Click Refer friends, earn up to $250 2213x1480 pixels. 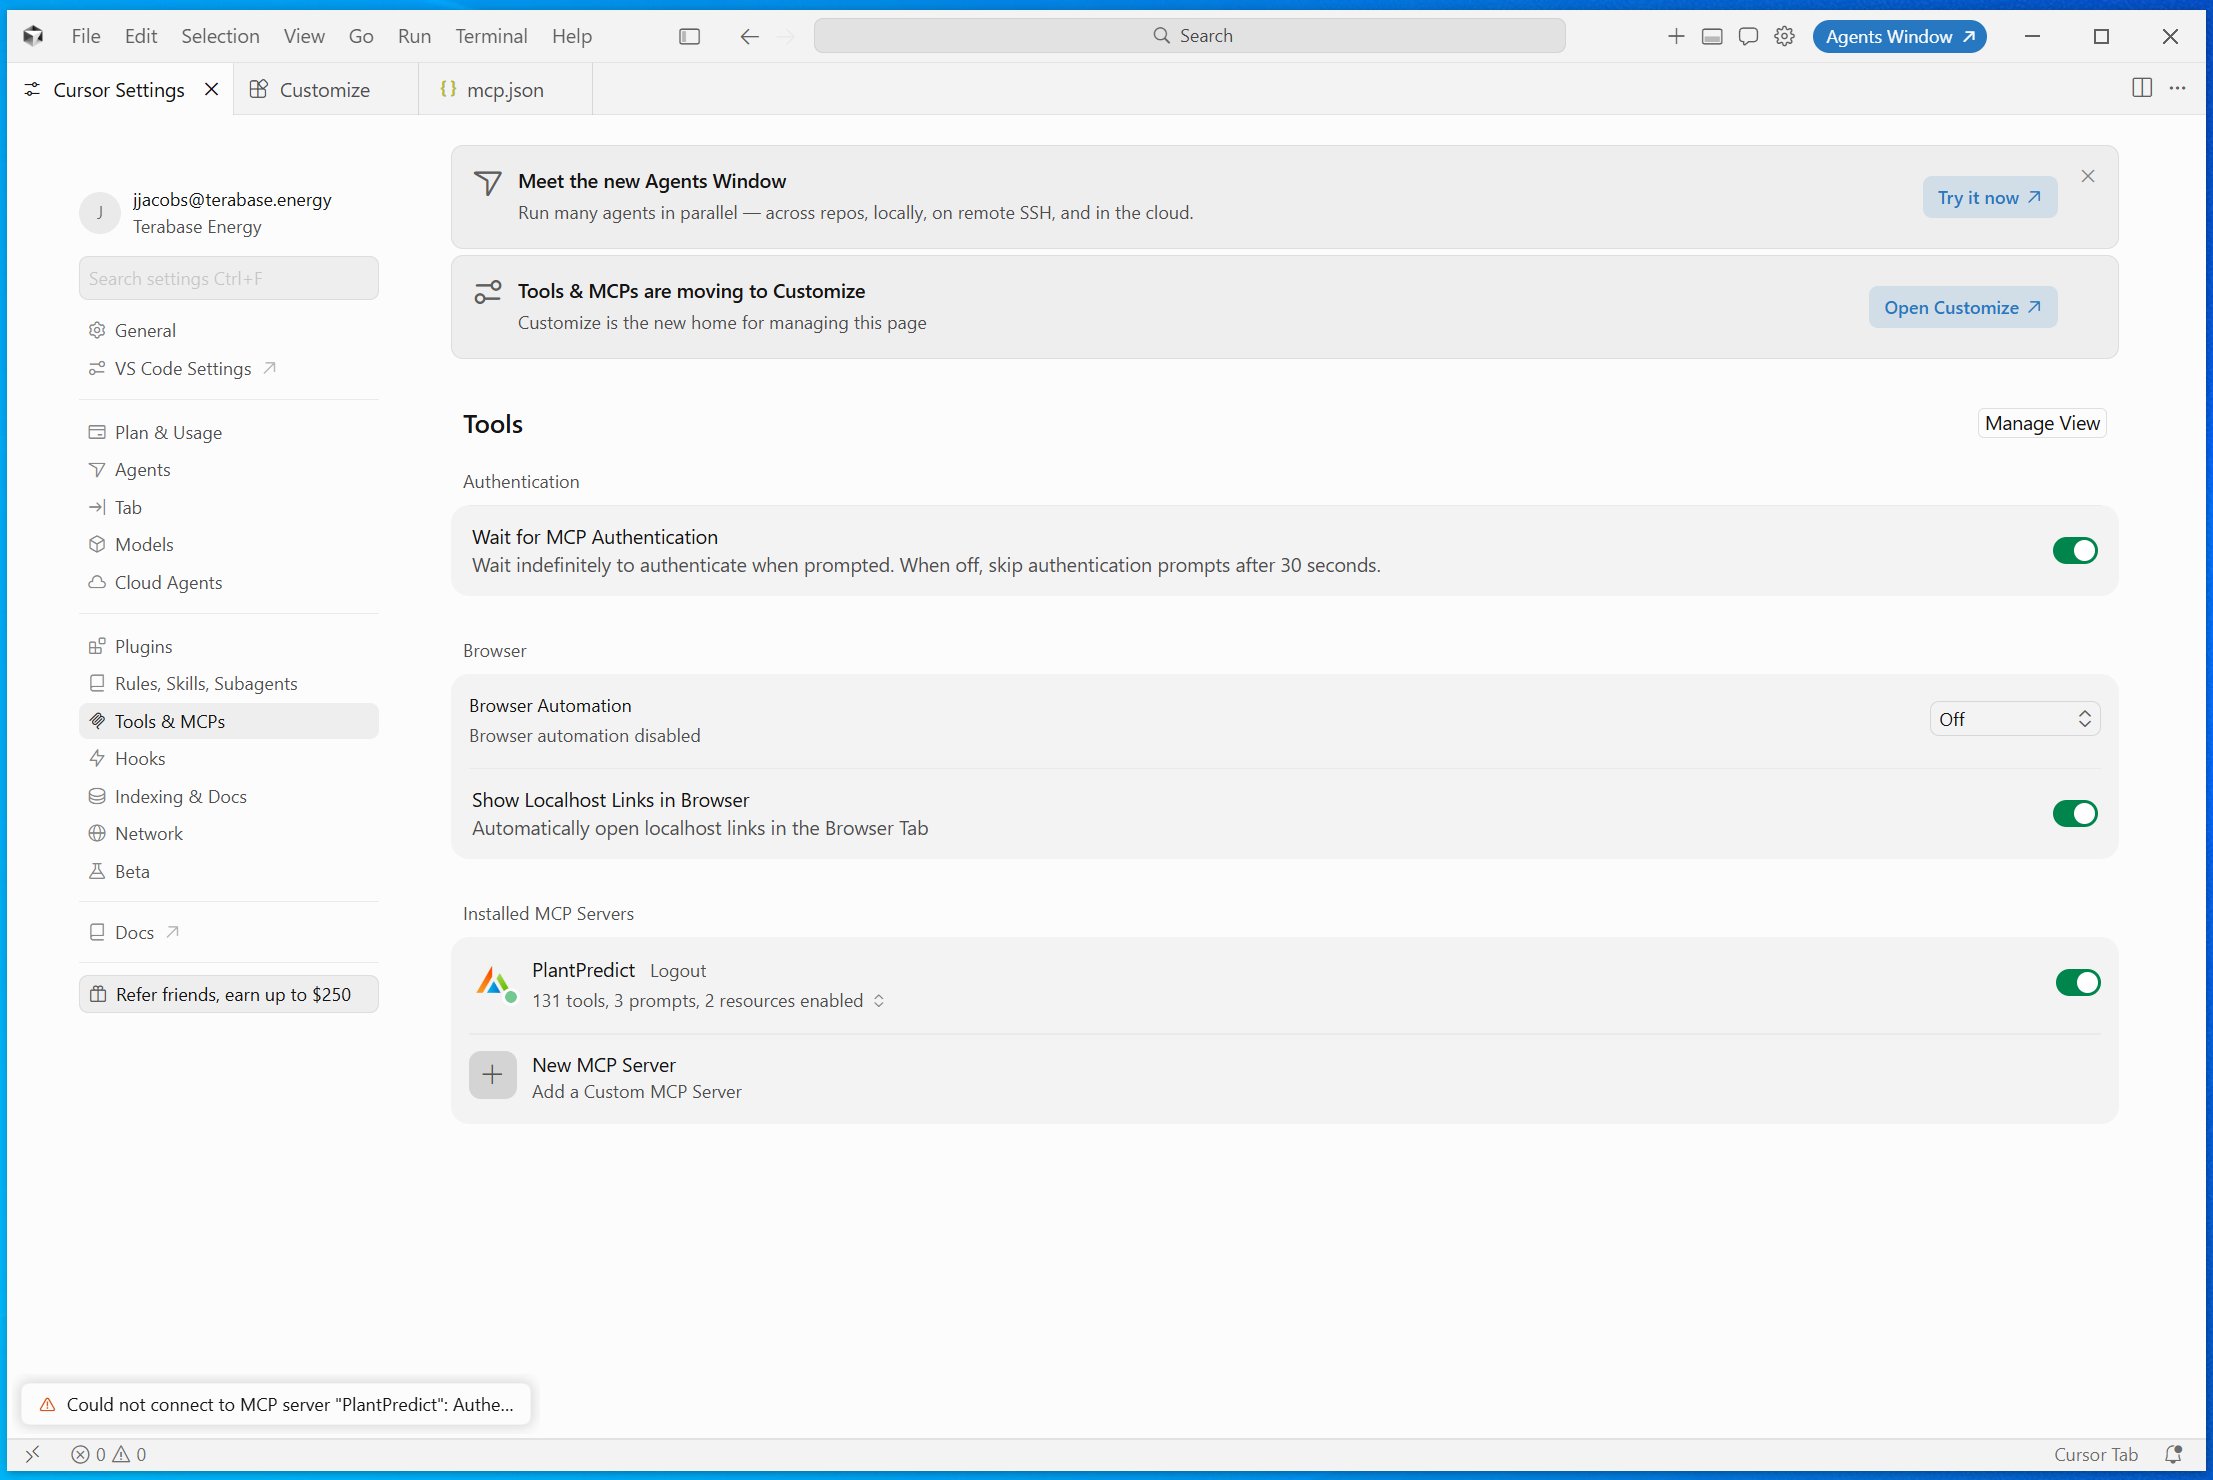point(229,994)
